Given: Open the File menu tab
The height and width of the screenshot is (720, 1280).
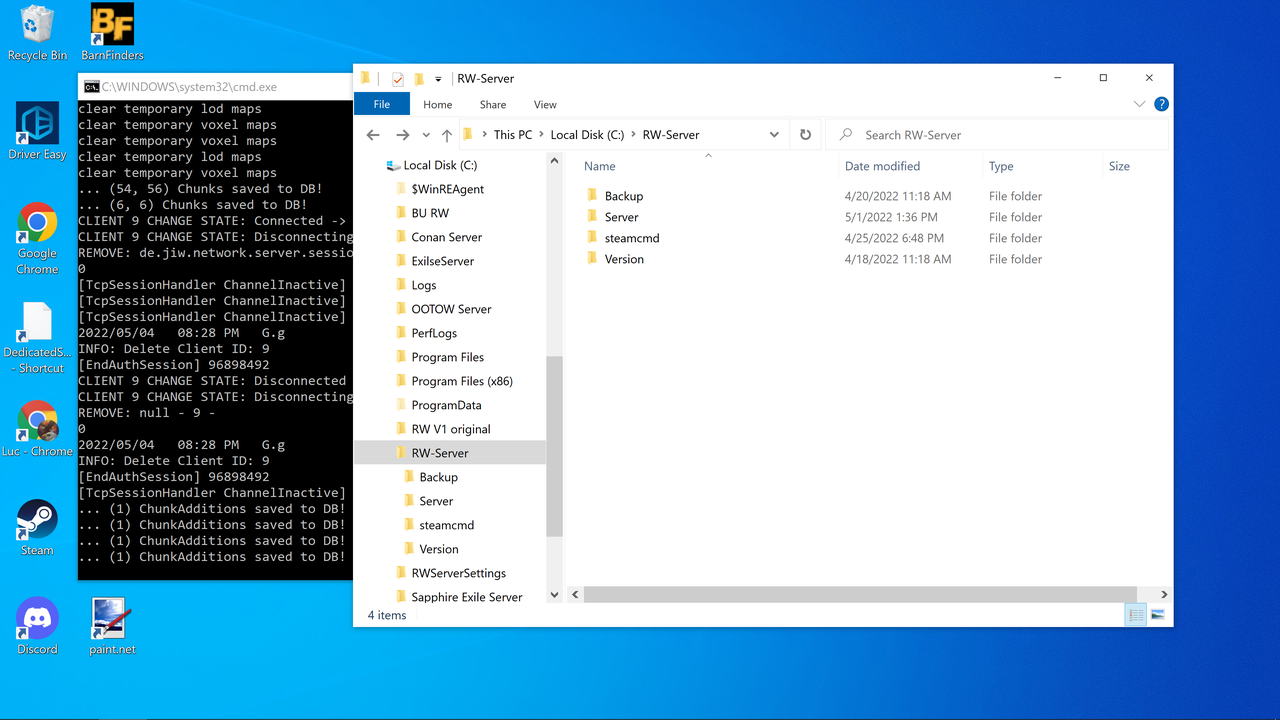Looking at the screenshot, I should 382,104.
